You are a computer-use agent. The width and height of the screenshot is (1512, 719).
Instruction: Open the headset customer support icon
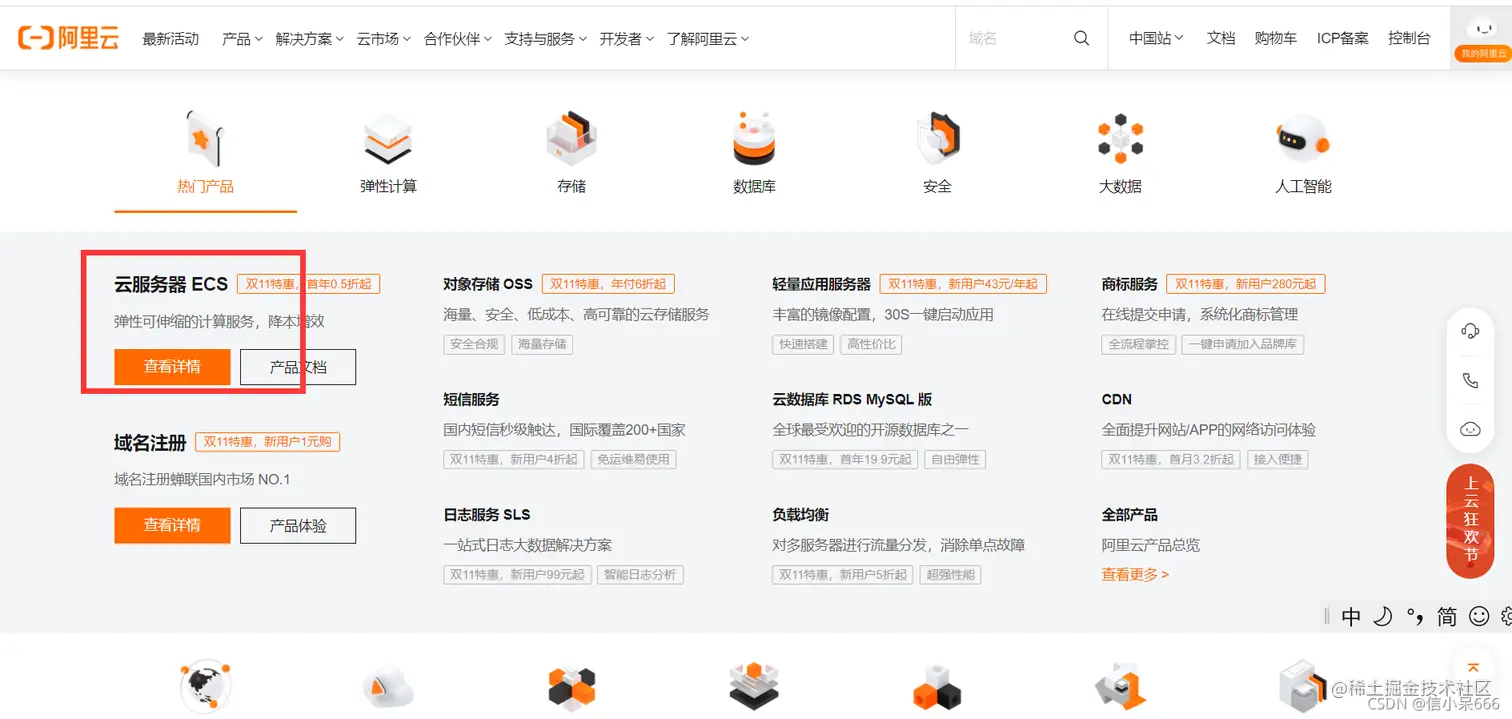coord(1469,331)
